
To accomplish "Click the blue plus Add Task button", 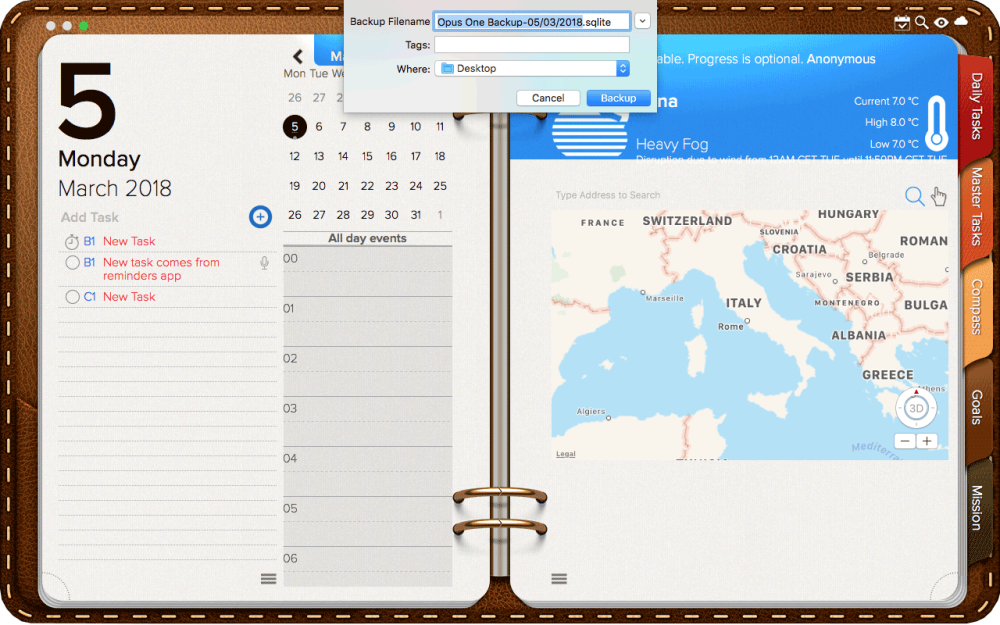I will (x=260, y=217).
